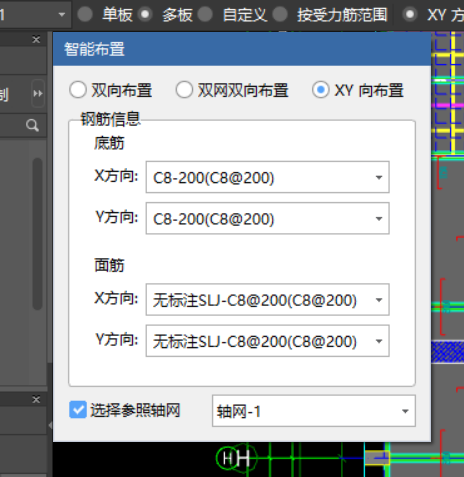This screenshot has width=464, height=477.
Task: Select the 多板 radio button in toolbar
Action: coord(145,15)
